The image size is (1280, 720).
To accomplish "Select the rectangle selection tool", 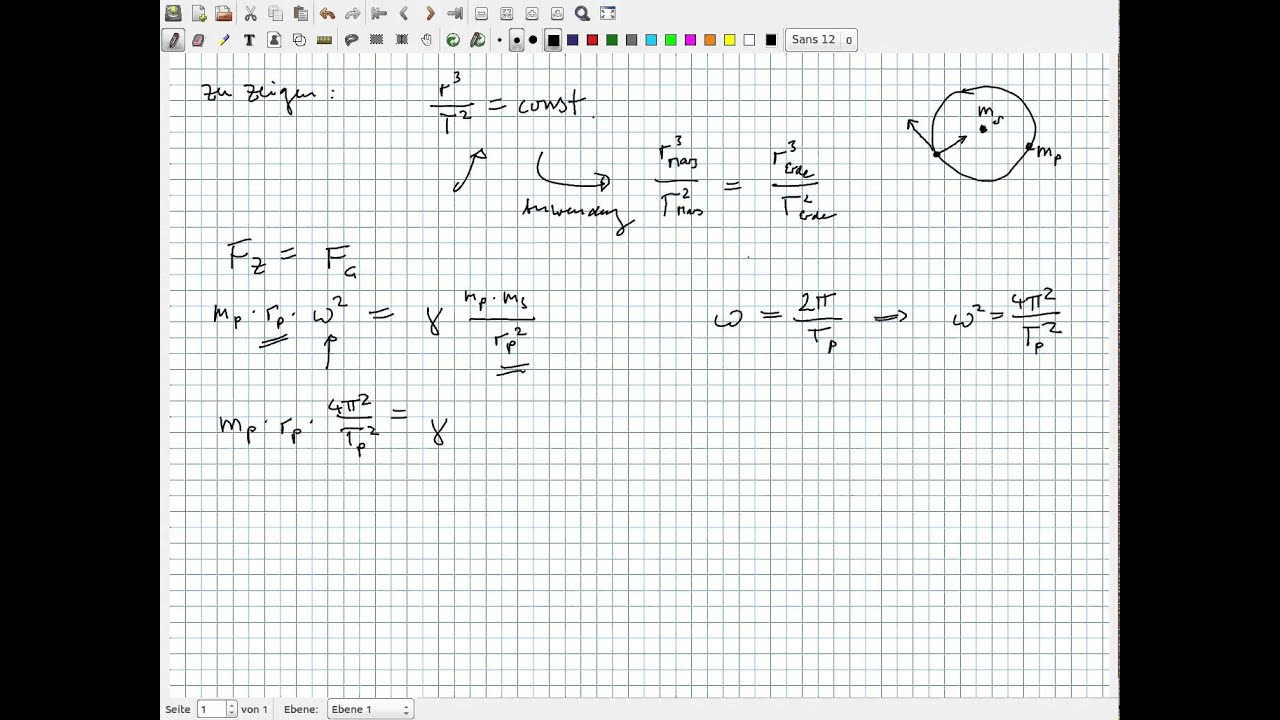I will [376, 40].
